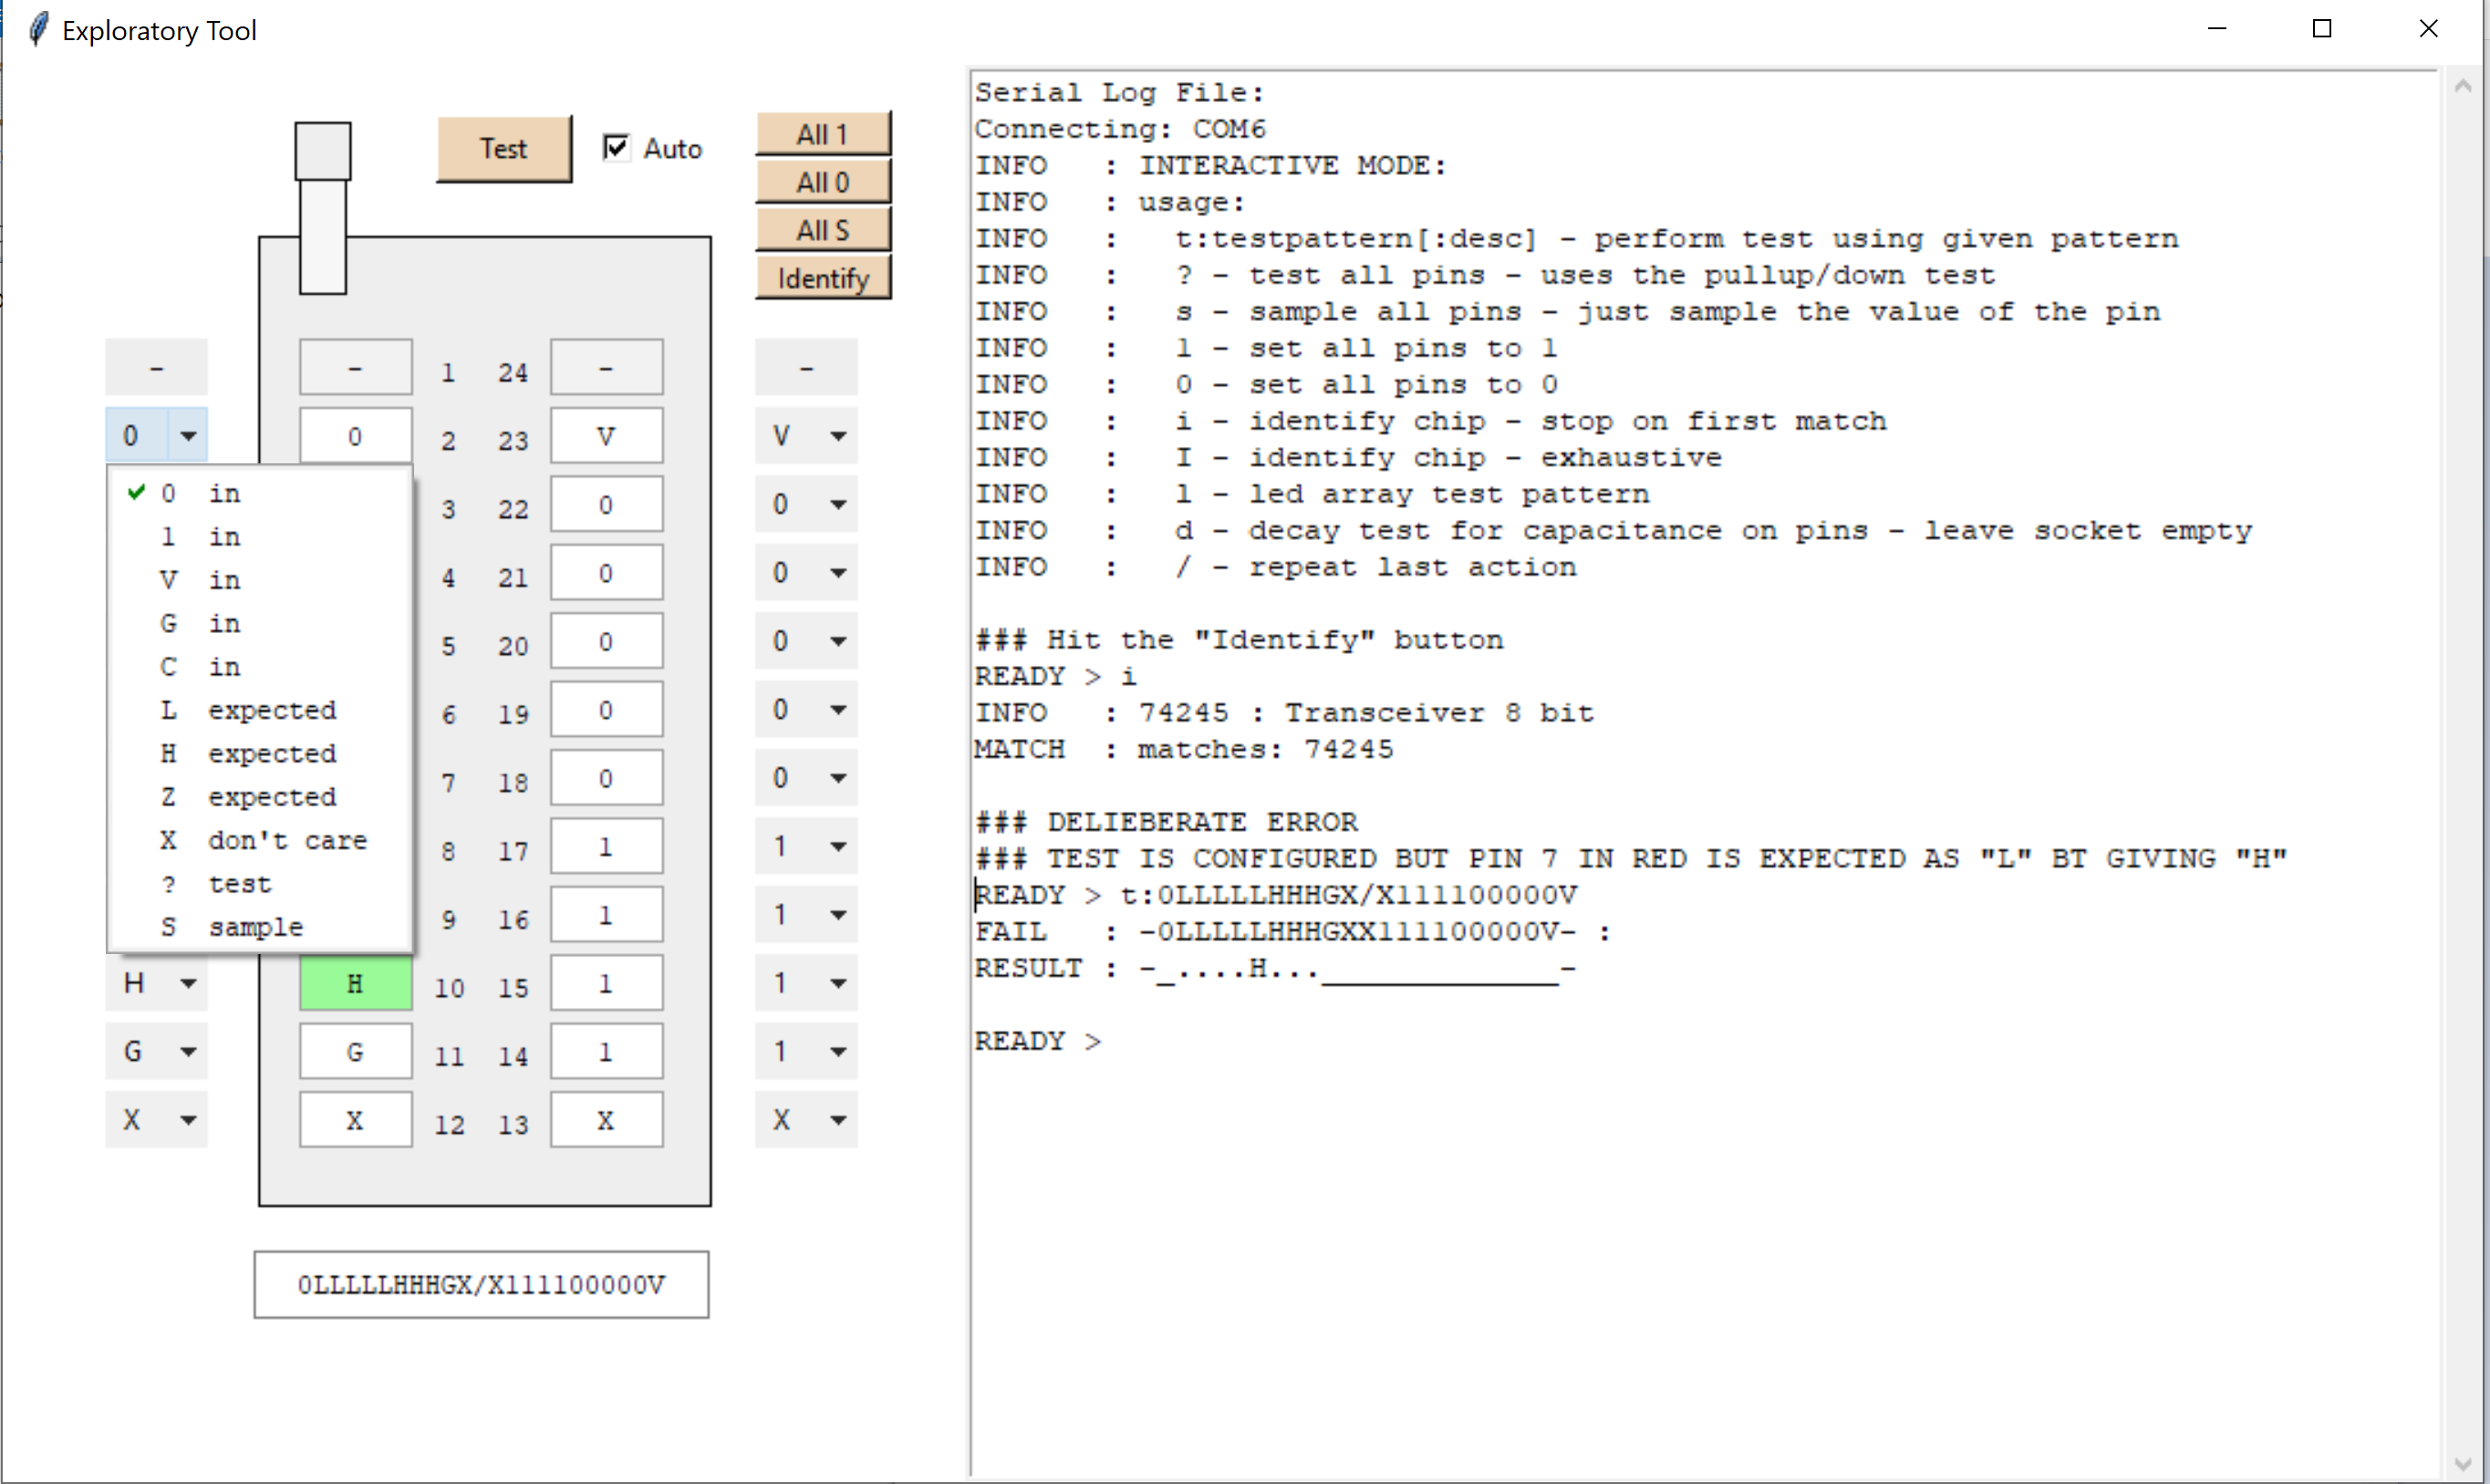Image resolution: width=2490 pixels, height=1484 pixels.
Task: Choose '1 in' from dropdown menu
Action: (260, 537)
